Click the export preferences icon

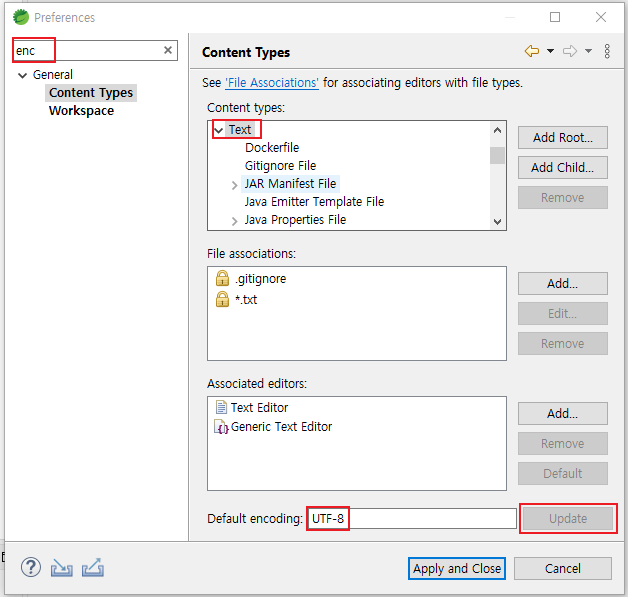tap(93, 567)
